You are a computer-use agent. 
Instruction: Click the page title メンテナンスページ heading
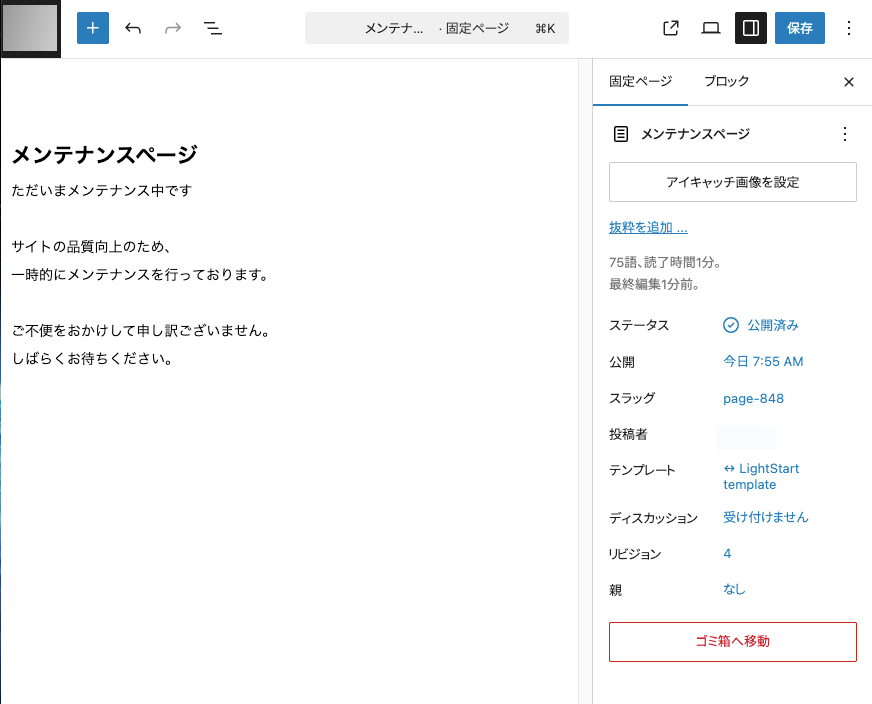(105, 154)
